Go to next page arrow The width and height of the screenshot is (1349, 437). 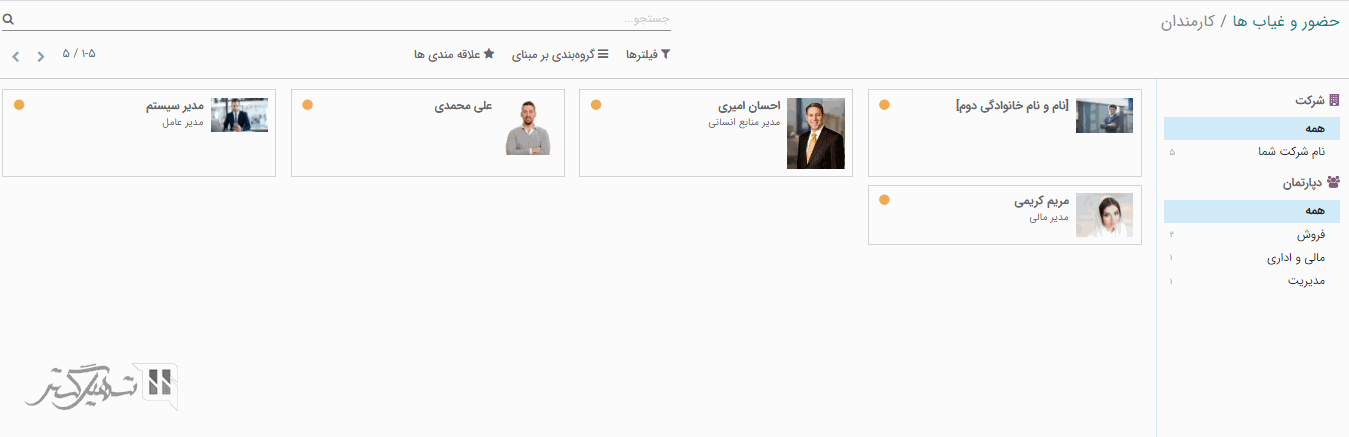tap(17, 56)
